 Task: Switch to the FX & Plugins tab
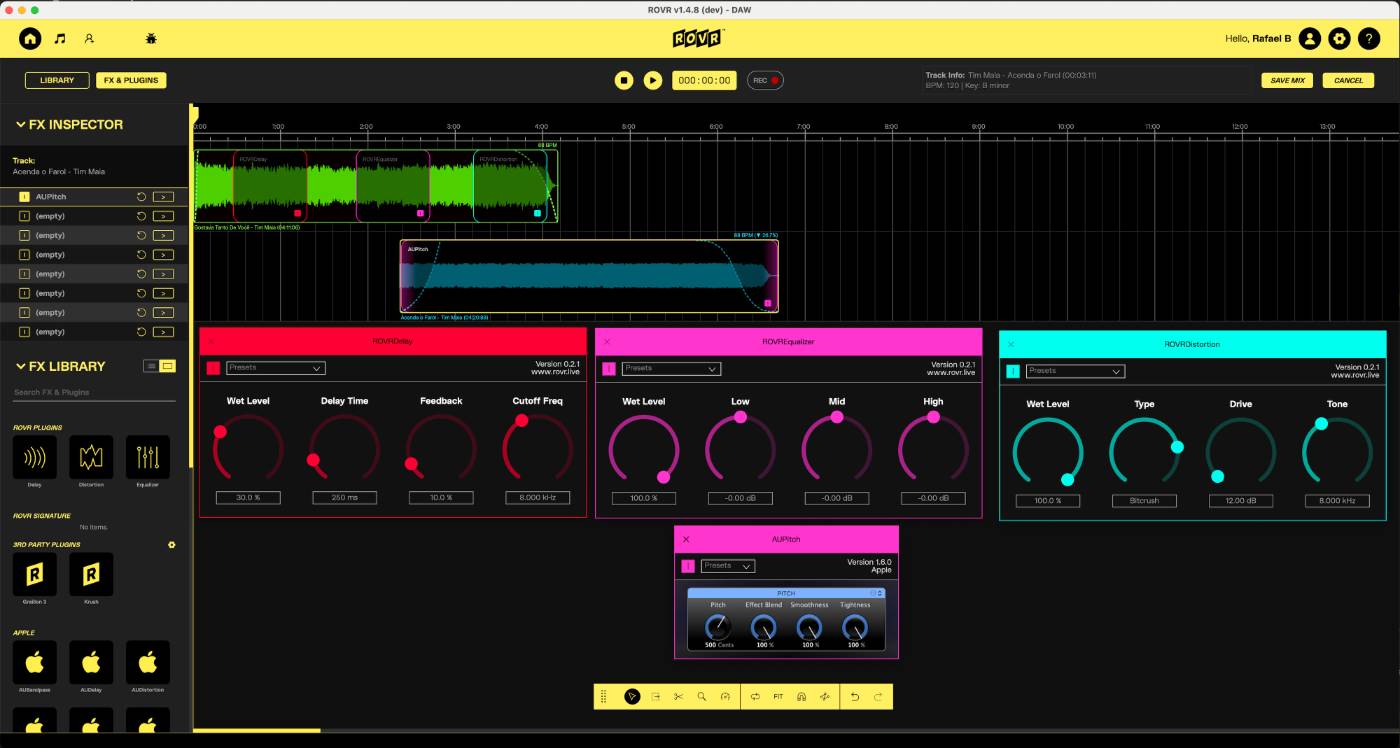click(x=131, y=80)
